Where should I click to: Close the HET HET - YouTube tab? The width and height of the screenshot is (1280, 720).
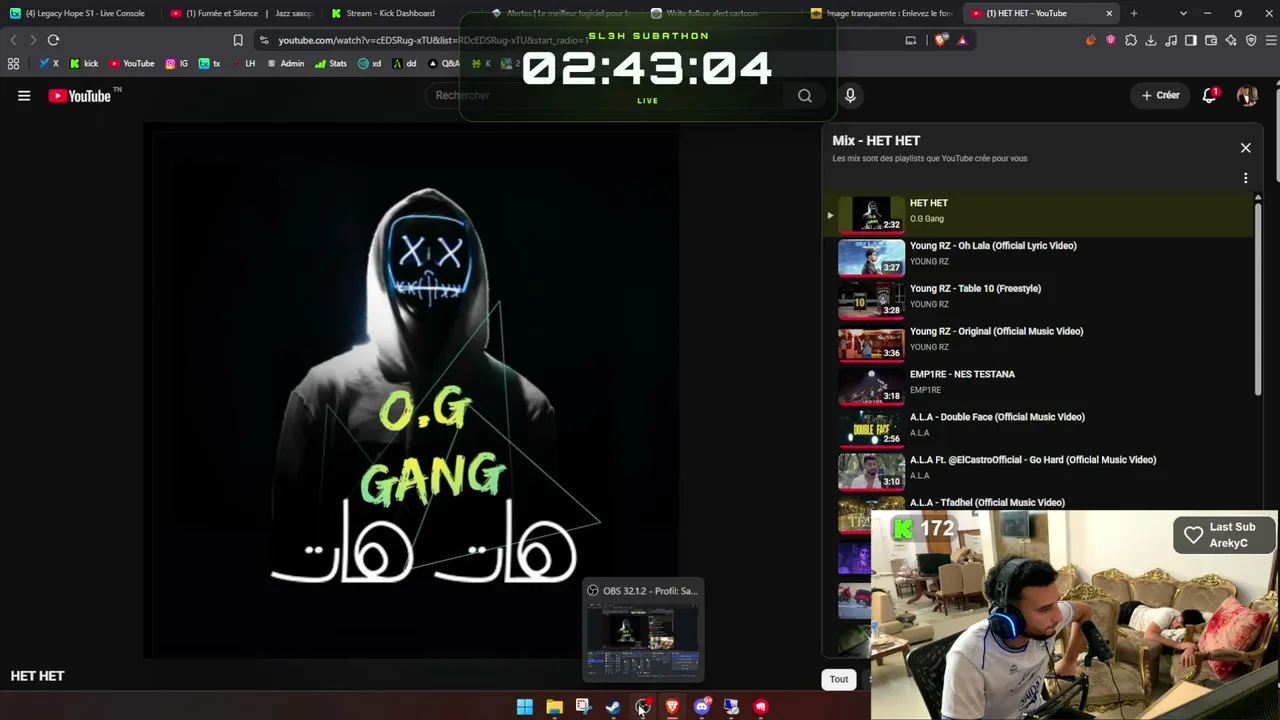tap(1109, 13)
